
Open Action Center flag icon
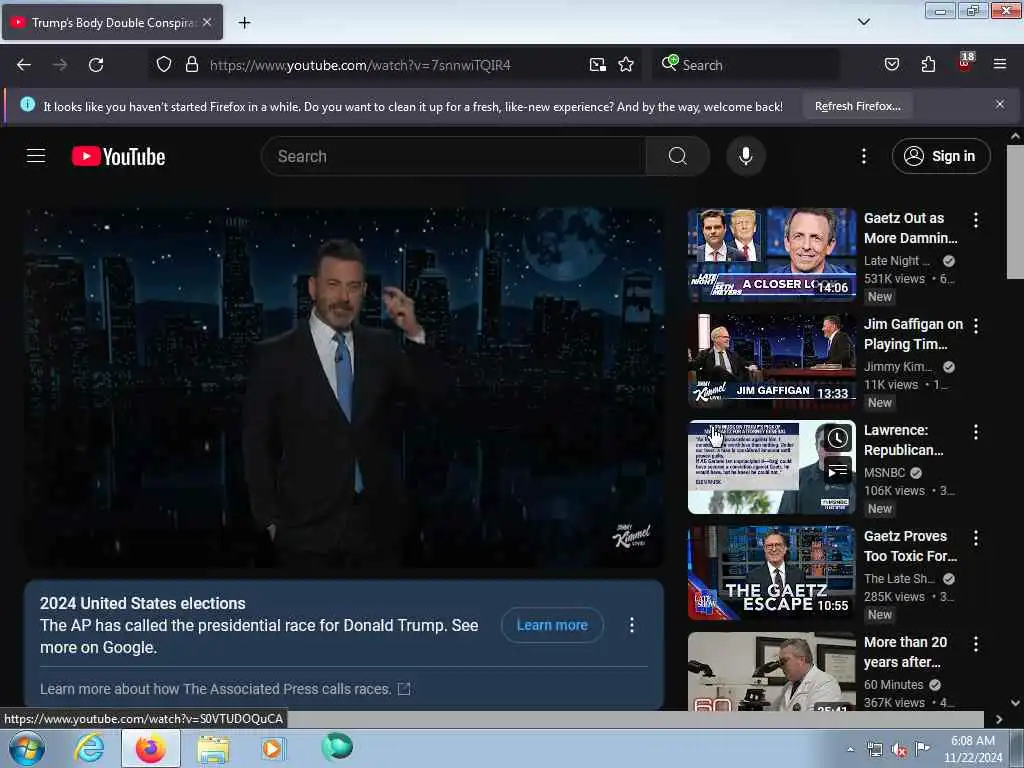pos(922,749)
